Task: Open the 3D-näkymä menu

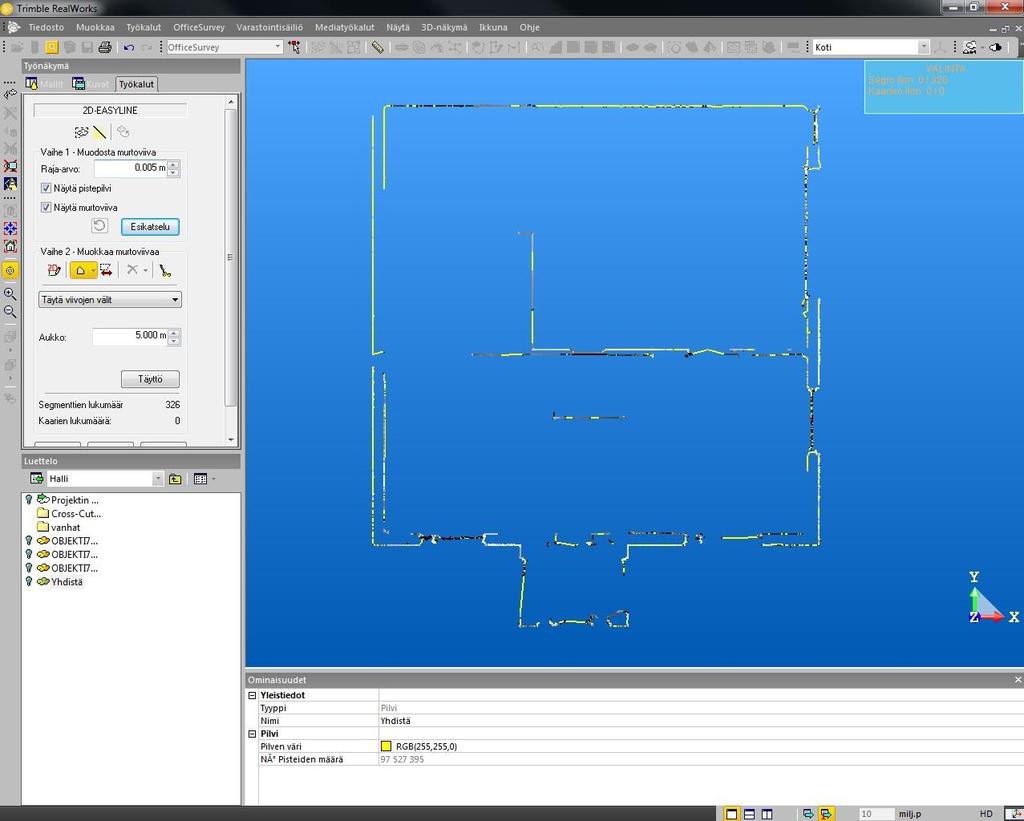Action: (x=444, y=27)
